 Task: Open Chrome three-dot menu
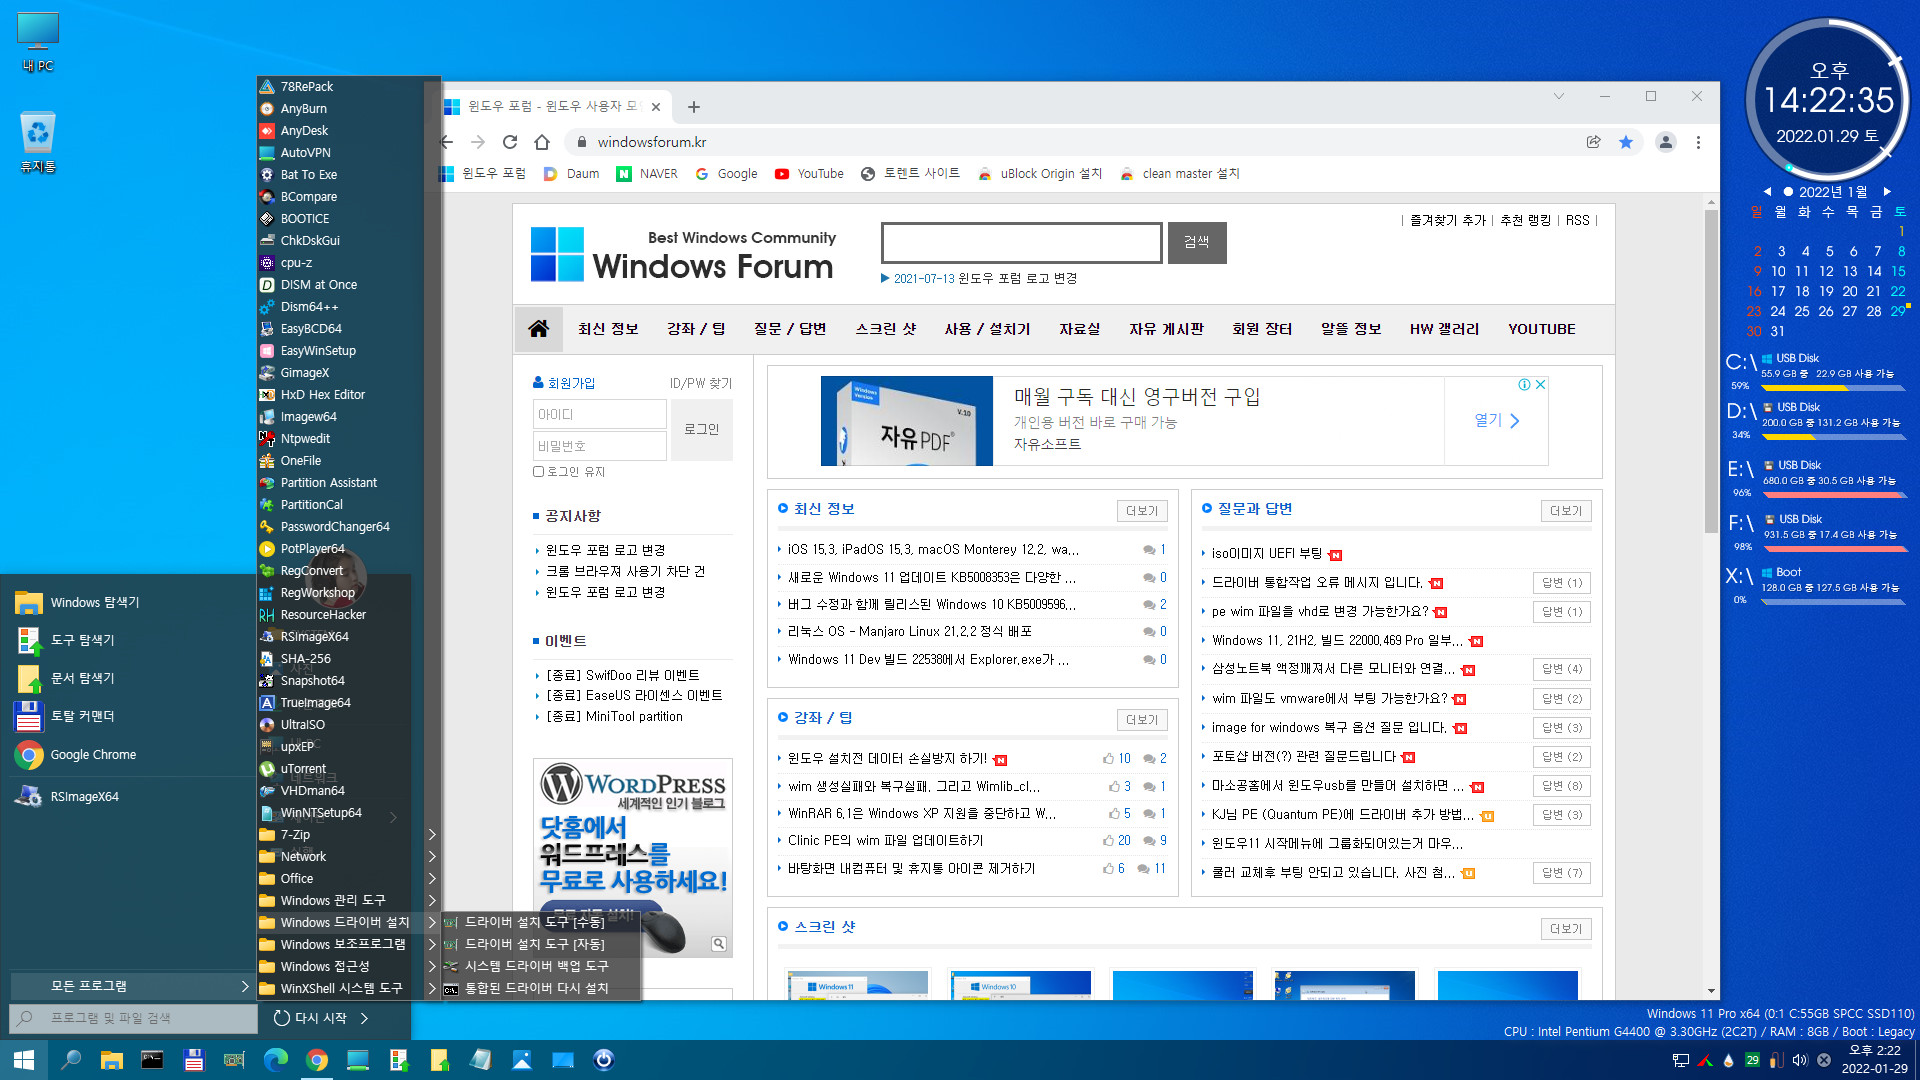1698,142
